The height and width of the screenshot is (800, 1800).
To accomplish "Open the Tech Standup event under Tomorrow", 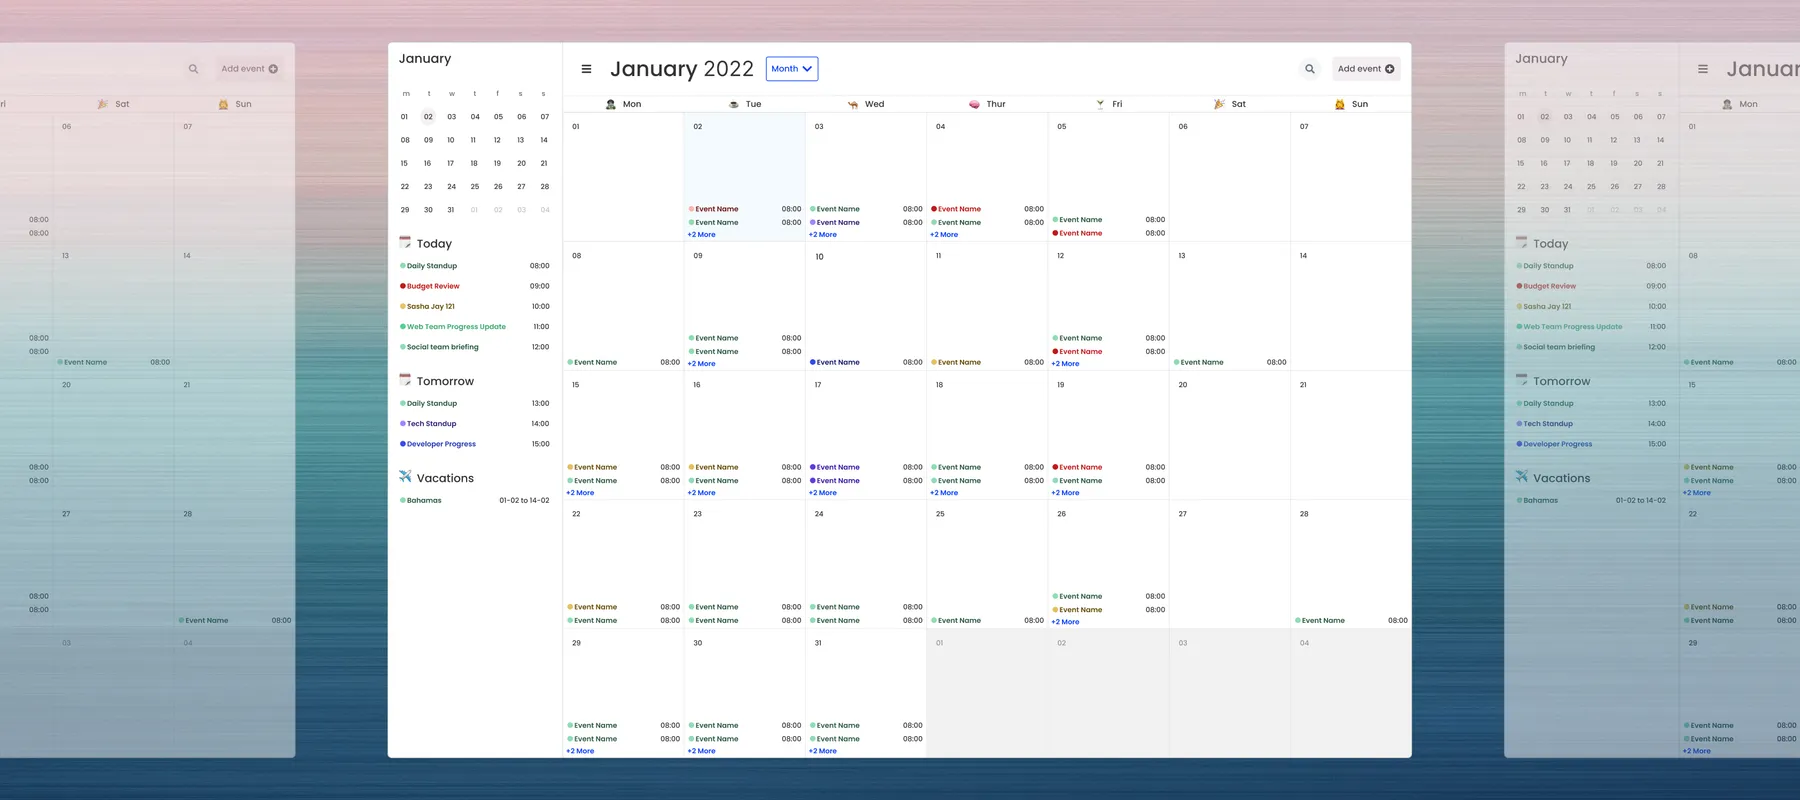I will coord(475,424).
